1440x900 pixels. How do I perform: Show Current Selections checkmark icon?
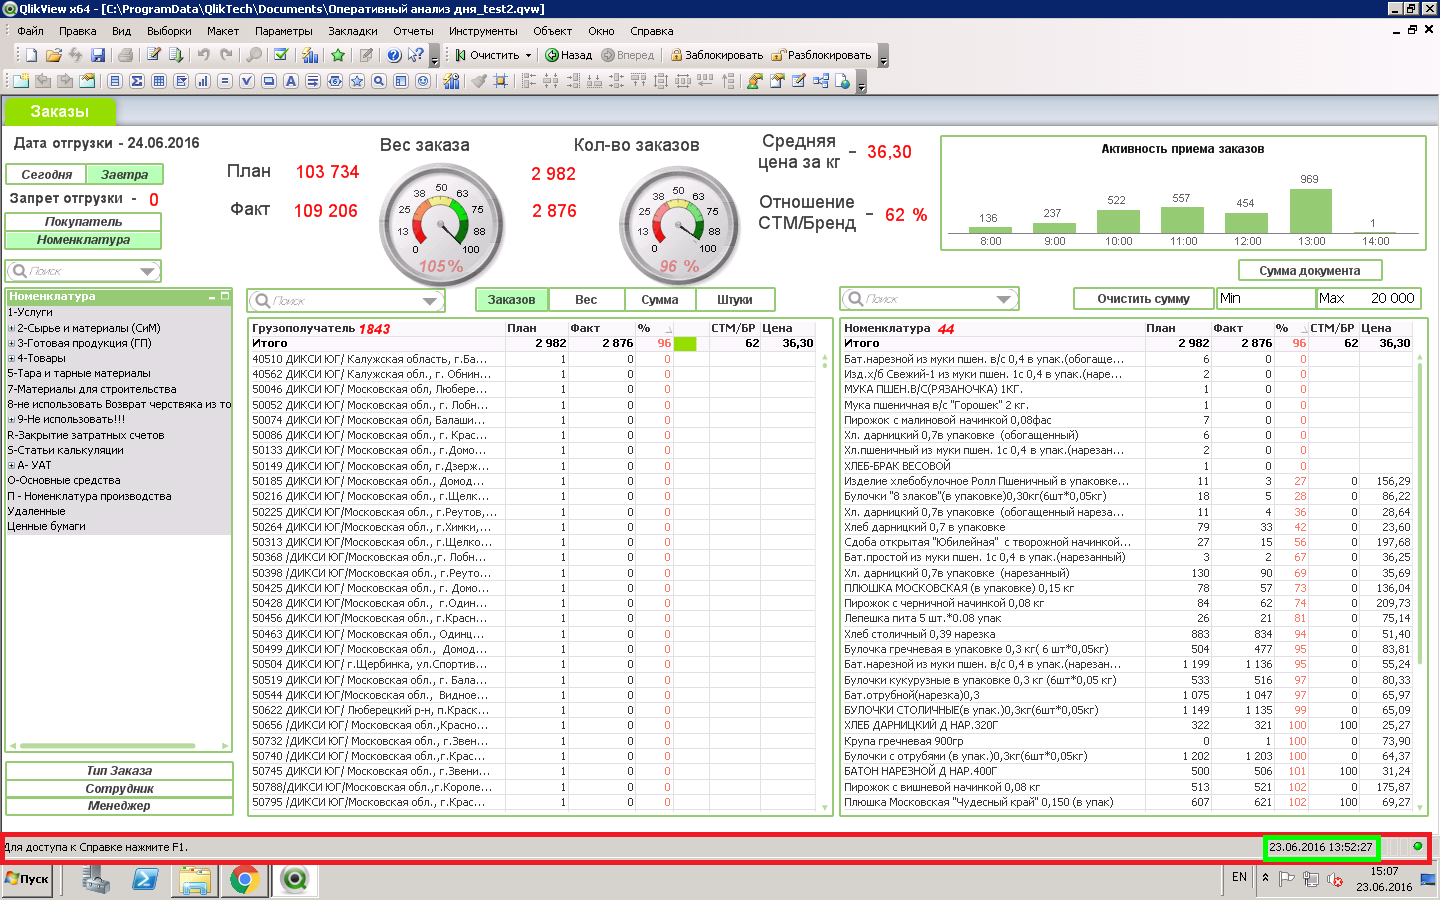[281, 55]
